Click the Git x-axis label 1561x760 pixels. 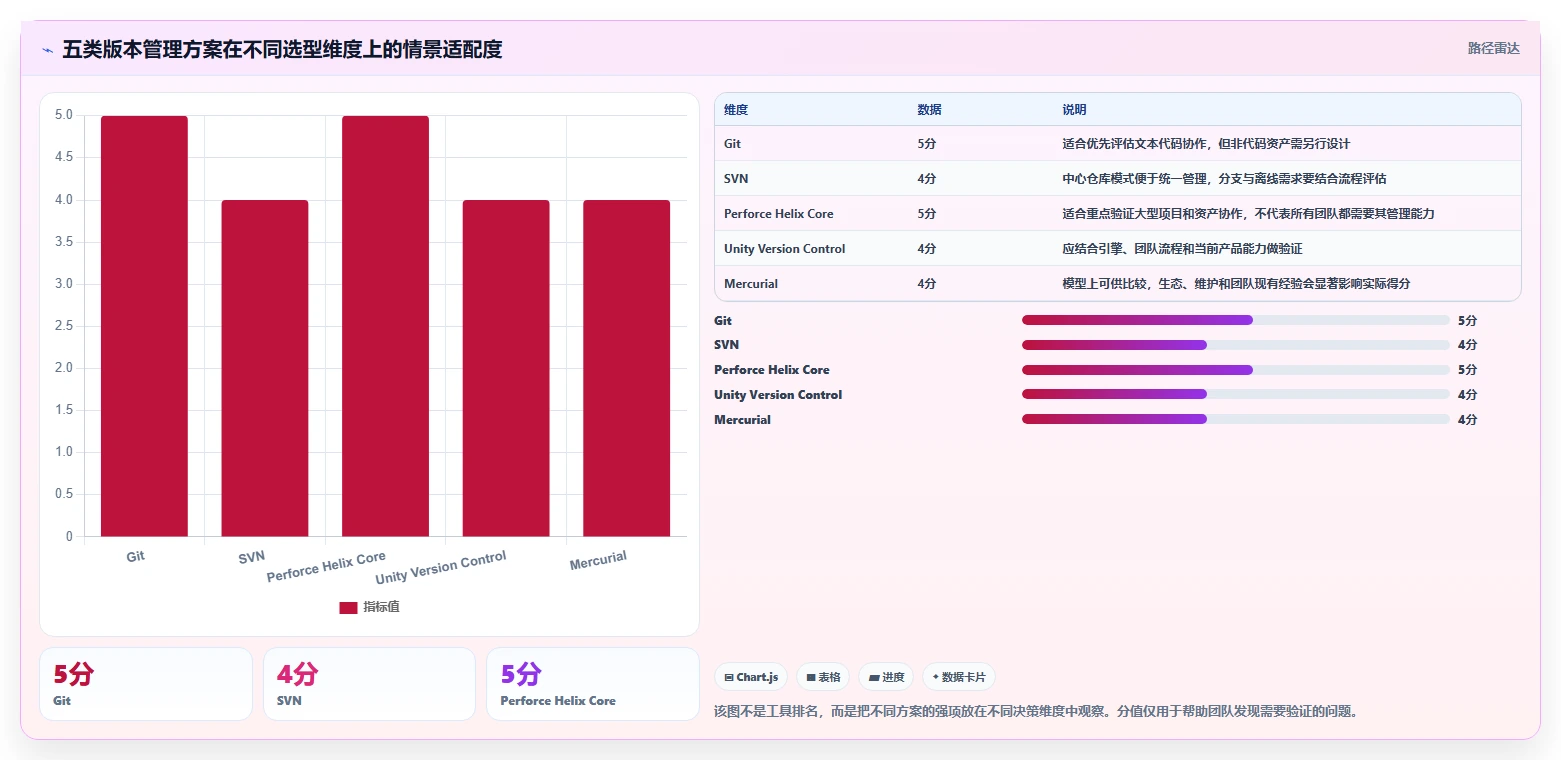[x=136, y=556]
